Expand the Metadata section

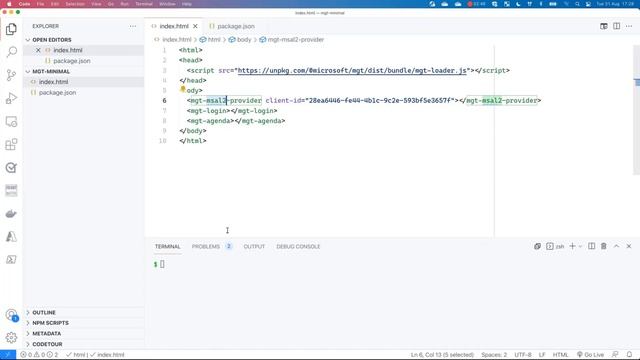pyautogui.click(x=47, y=333)
